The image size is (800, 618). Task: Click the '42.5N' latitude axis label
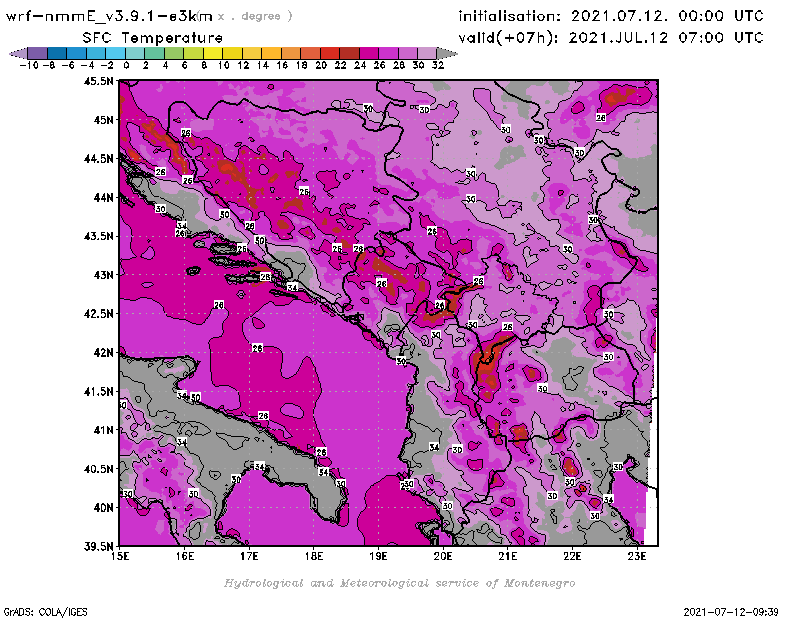(x=98, y=314)
